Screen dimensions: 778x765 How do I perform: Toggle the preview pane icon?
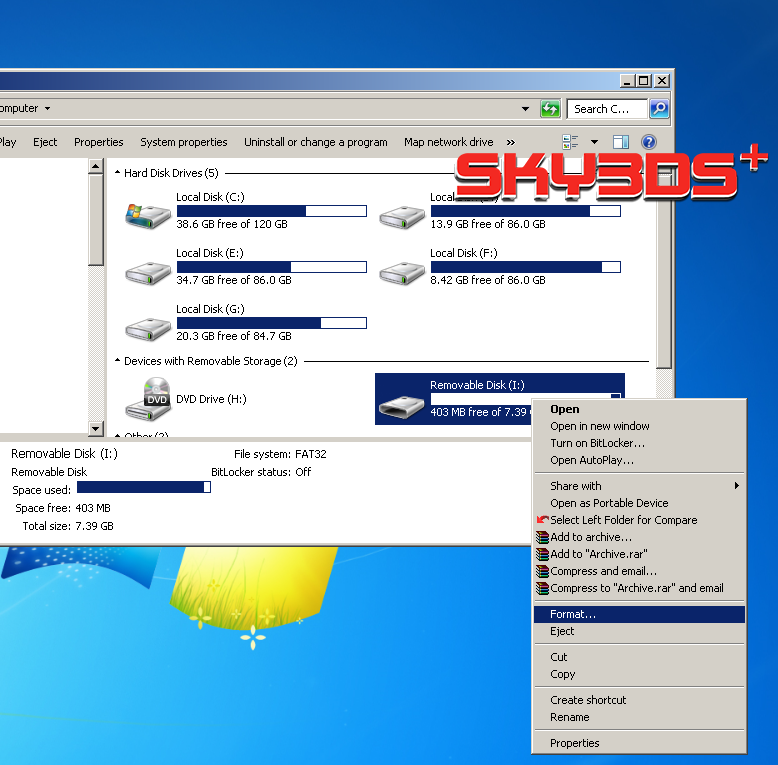click(x=620, y=142)
